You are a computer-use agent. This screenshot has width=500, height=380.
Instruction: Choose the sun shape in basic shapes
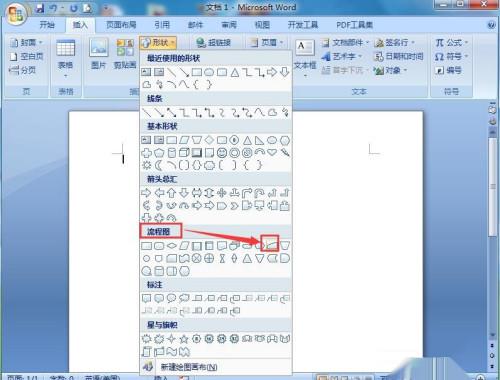pos(146,165)
